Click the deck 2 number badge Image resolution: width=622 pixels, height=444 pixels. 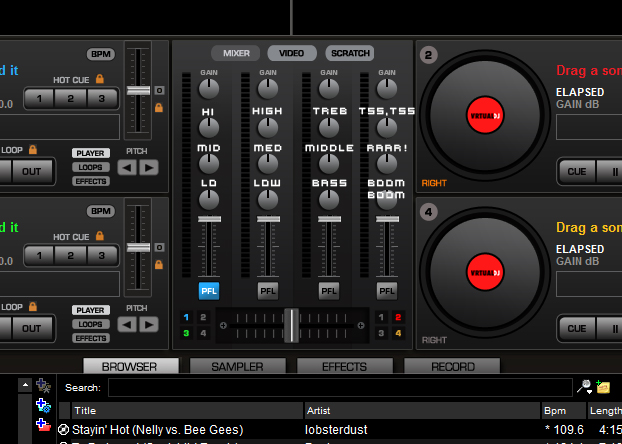click(428, 55)
